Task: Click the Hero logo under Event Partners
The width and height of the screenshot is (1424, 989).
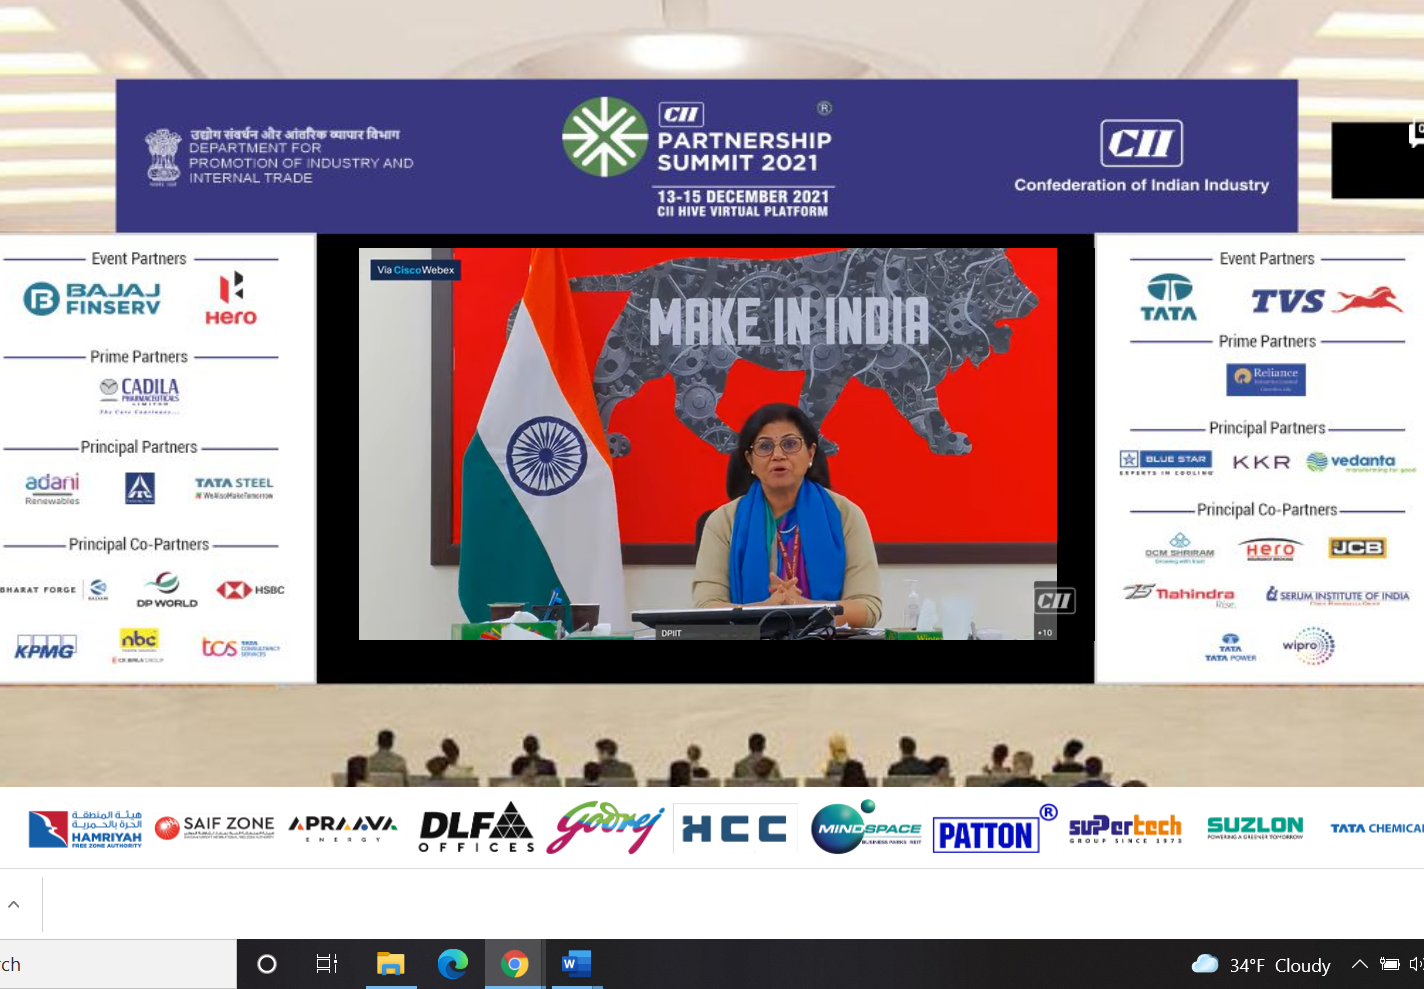Action: pyautogui.click(x=231, y=299)
